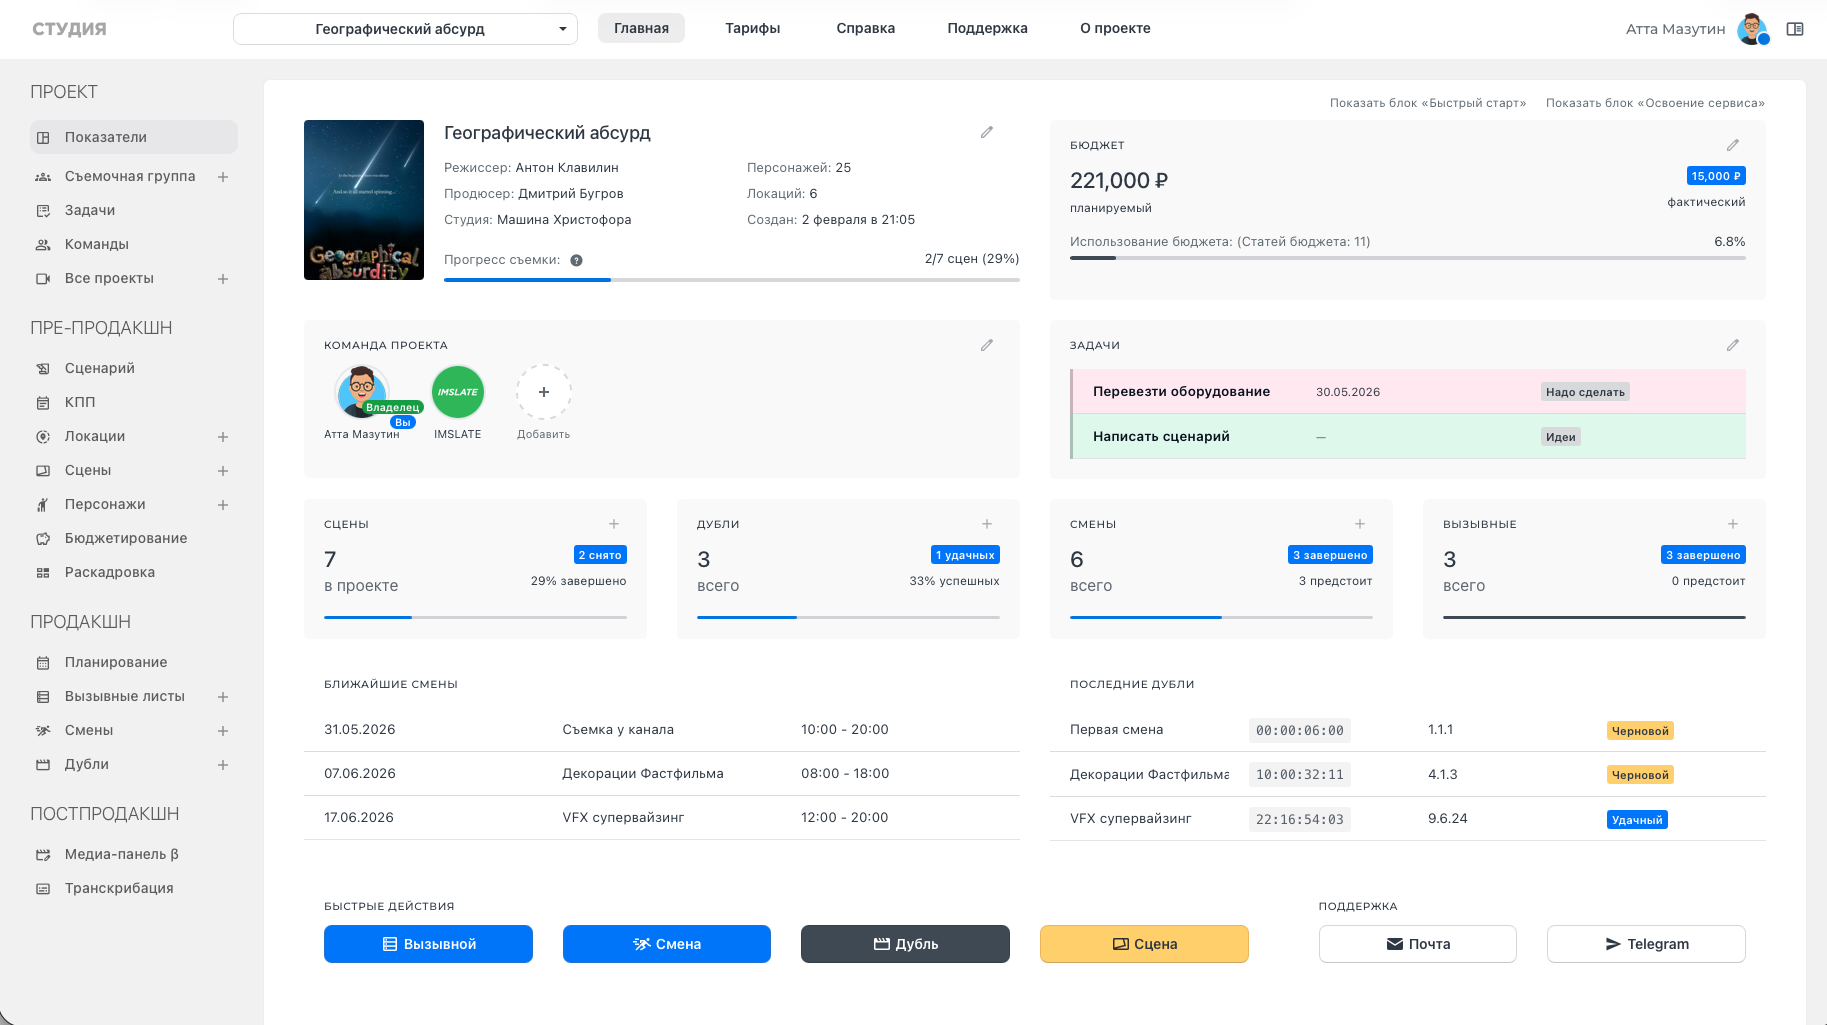1827x1025 pixels.
Task: Open Тарифы in top menu
Action: pos(753,28)
